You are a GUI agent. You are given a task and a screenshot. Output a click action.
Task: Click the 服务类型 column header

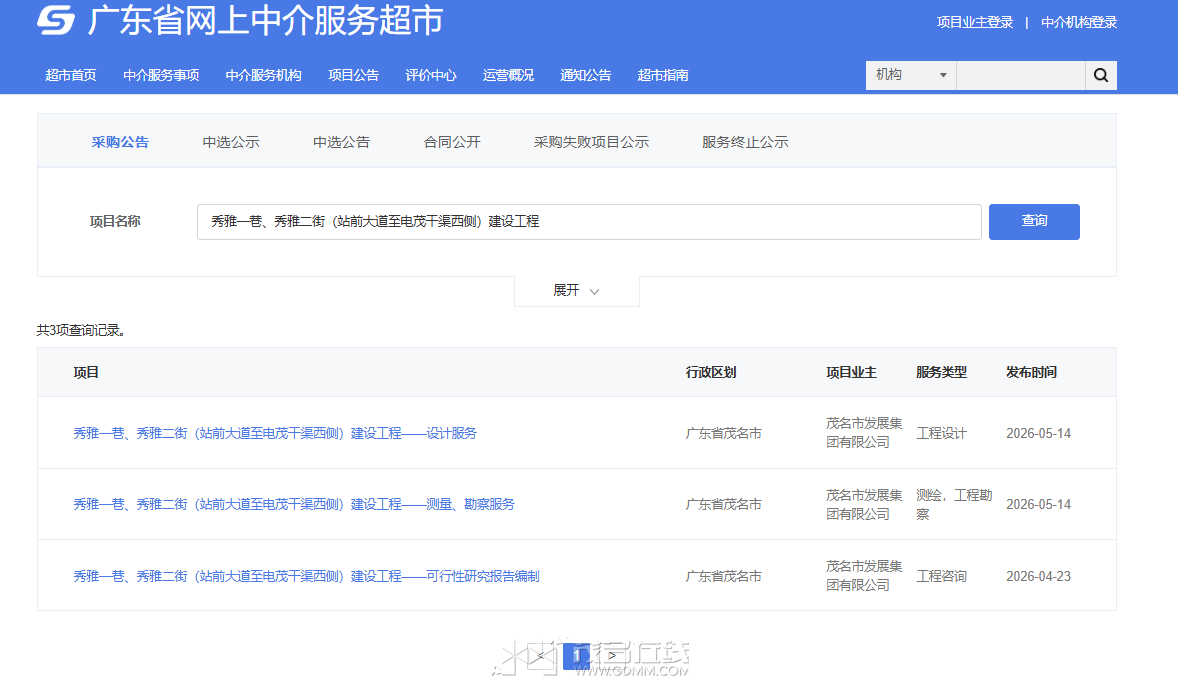point(941,372)
